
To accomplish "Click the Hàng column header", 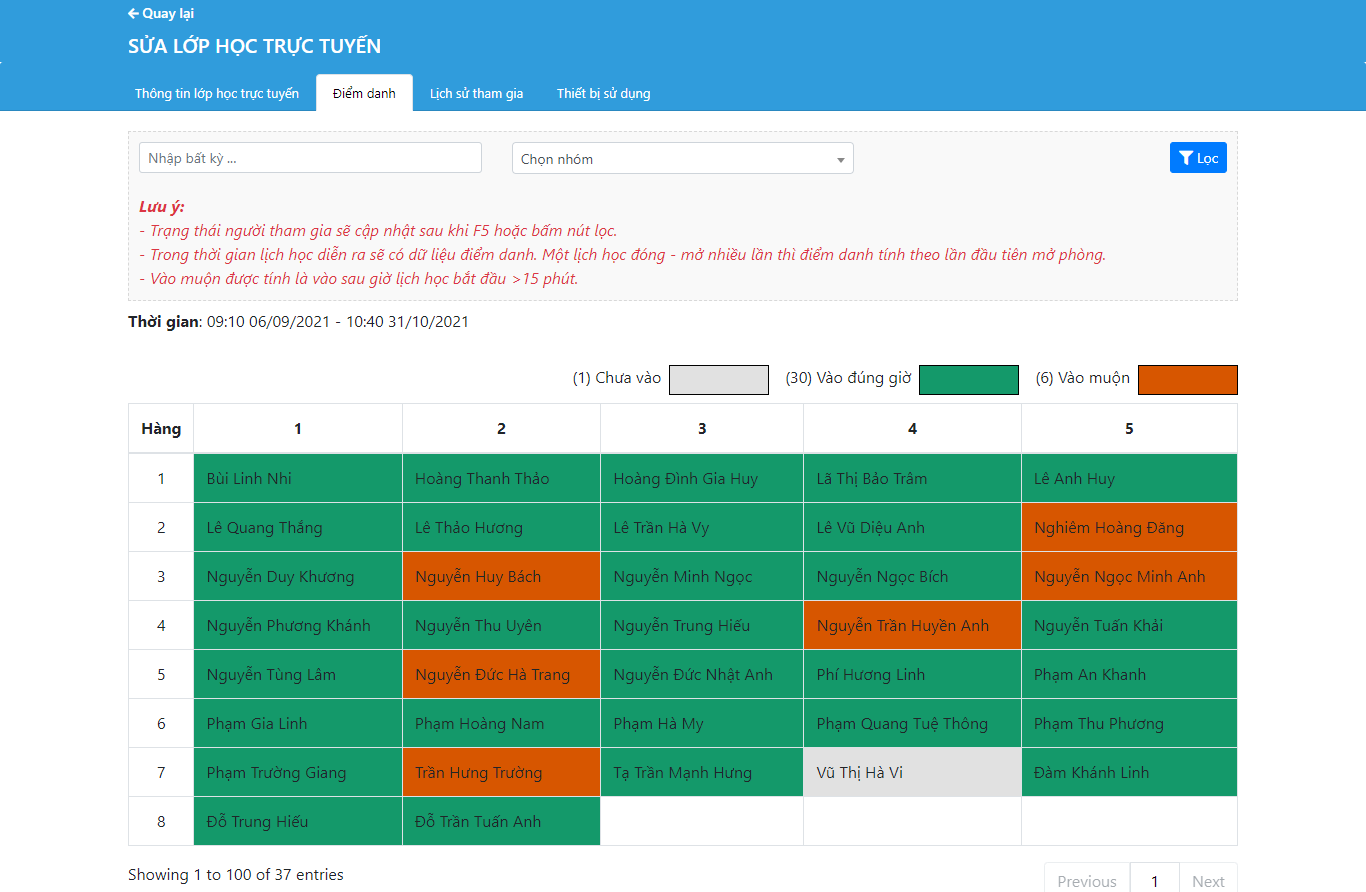I will (161, 429).
